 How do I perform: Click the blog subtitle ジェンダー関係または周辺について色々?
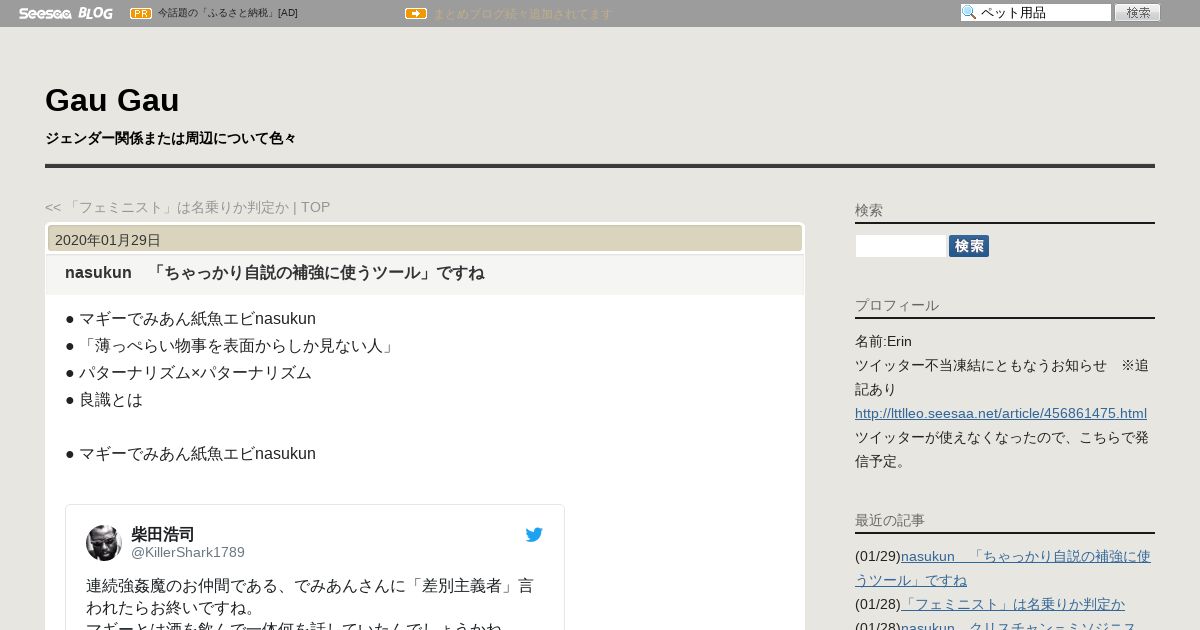171,138
